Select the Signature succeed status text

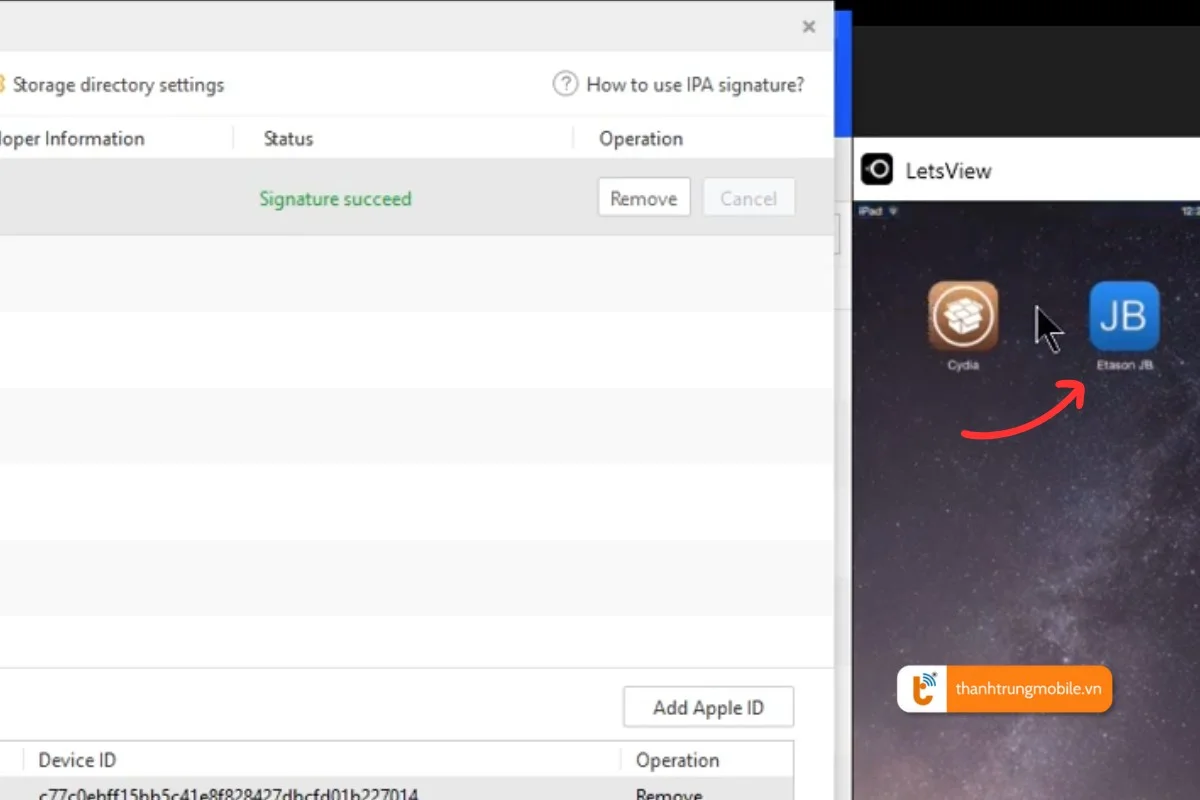click(335, 199)
